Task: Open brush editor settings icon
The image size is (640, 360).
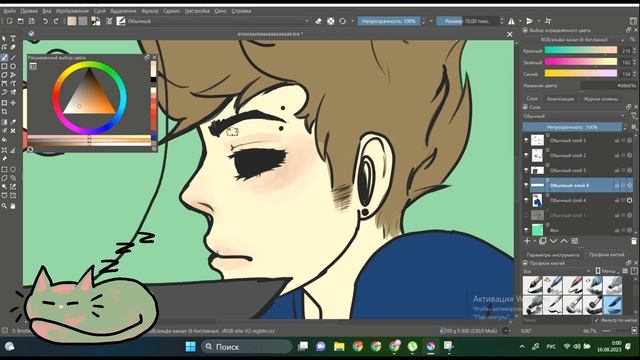Action: (x=109, y=21)
